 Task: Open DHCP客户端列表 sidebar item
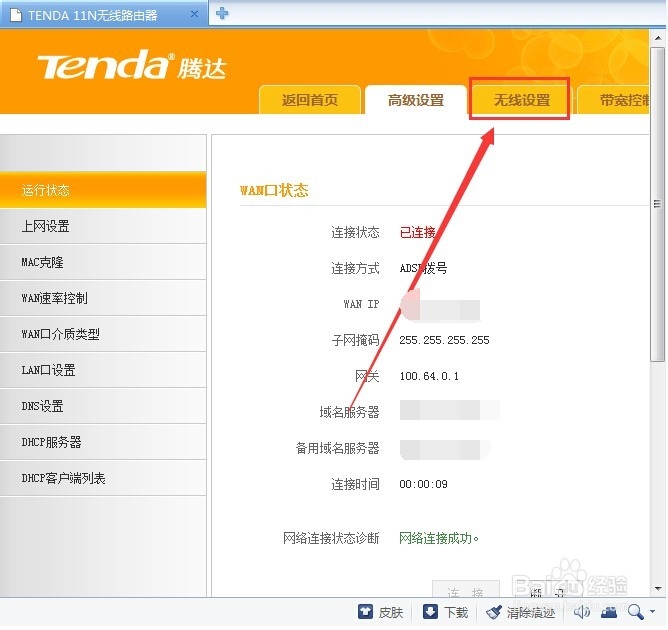(x=103, y=478)
